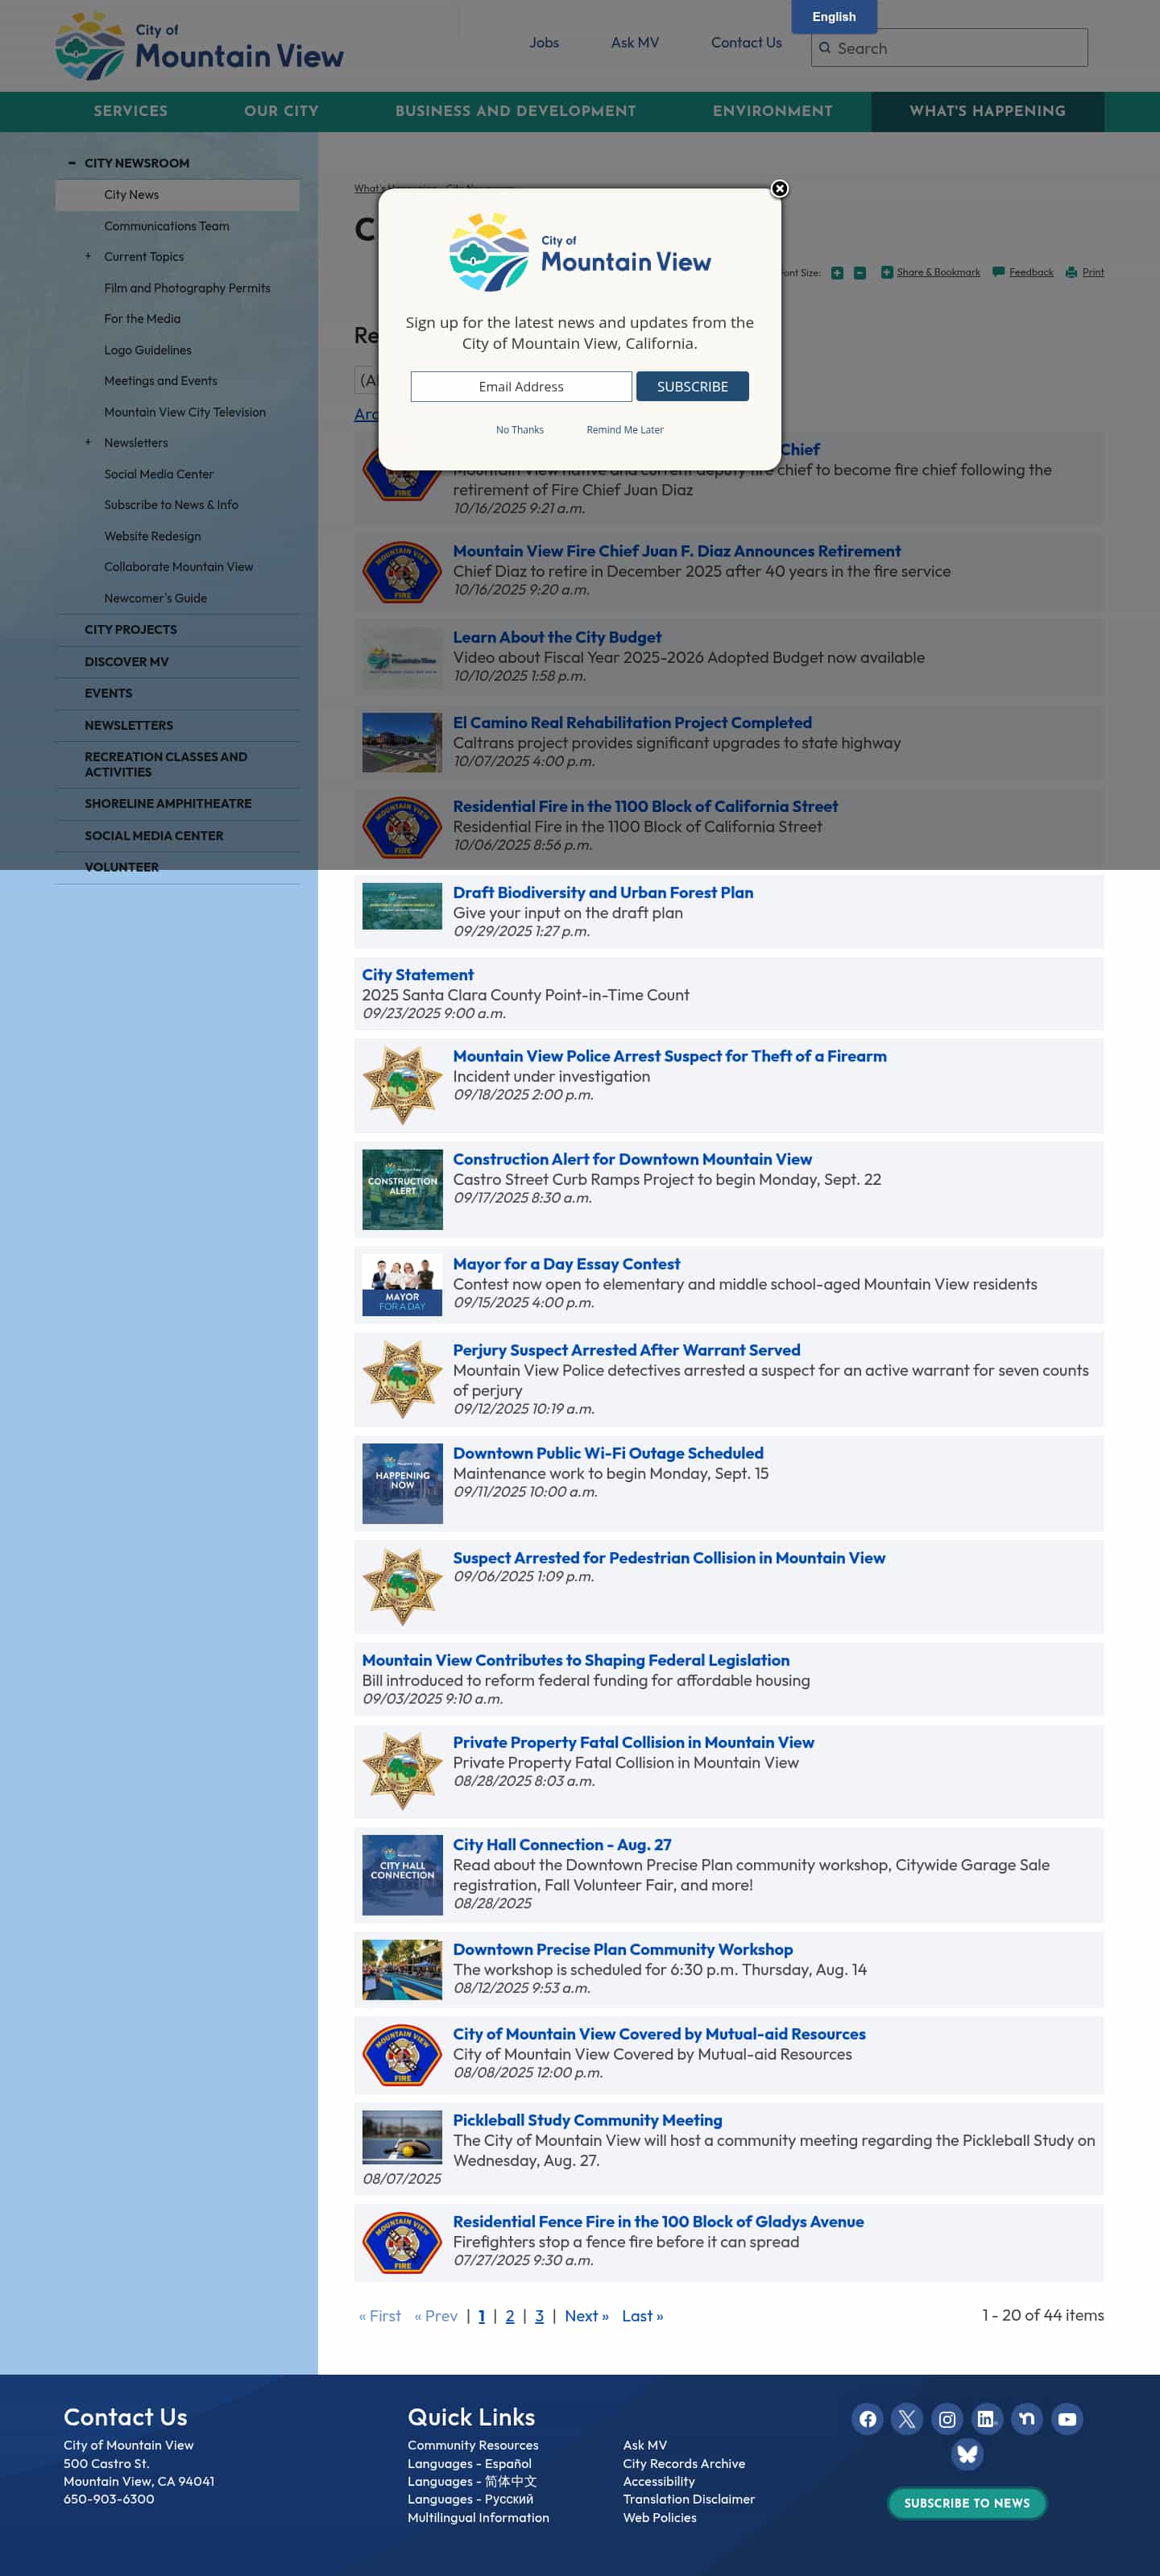Go to page 3 of news results

[539, 2316]
